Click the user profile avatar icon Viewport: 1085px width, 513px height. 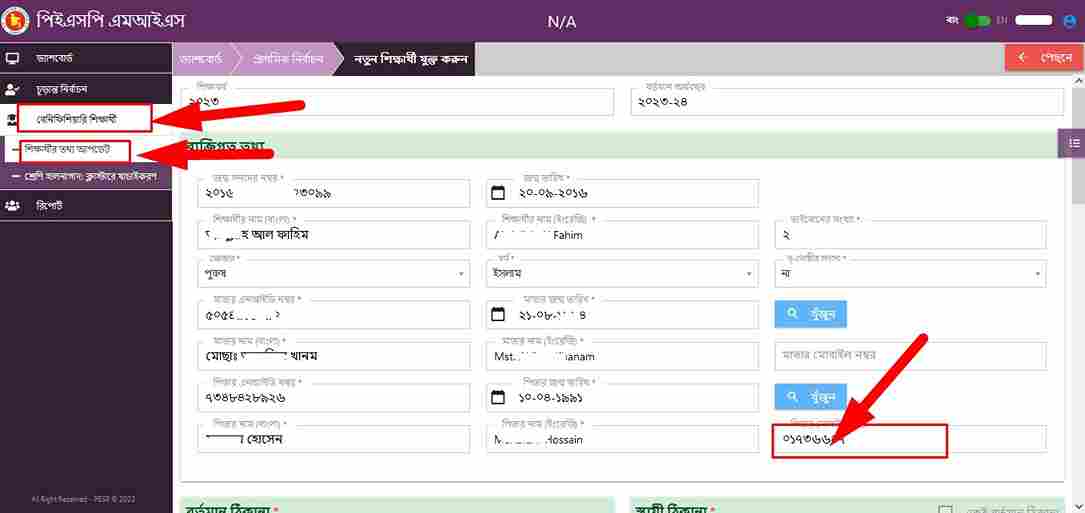1069,20
